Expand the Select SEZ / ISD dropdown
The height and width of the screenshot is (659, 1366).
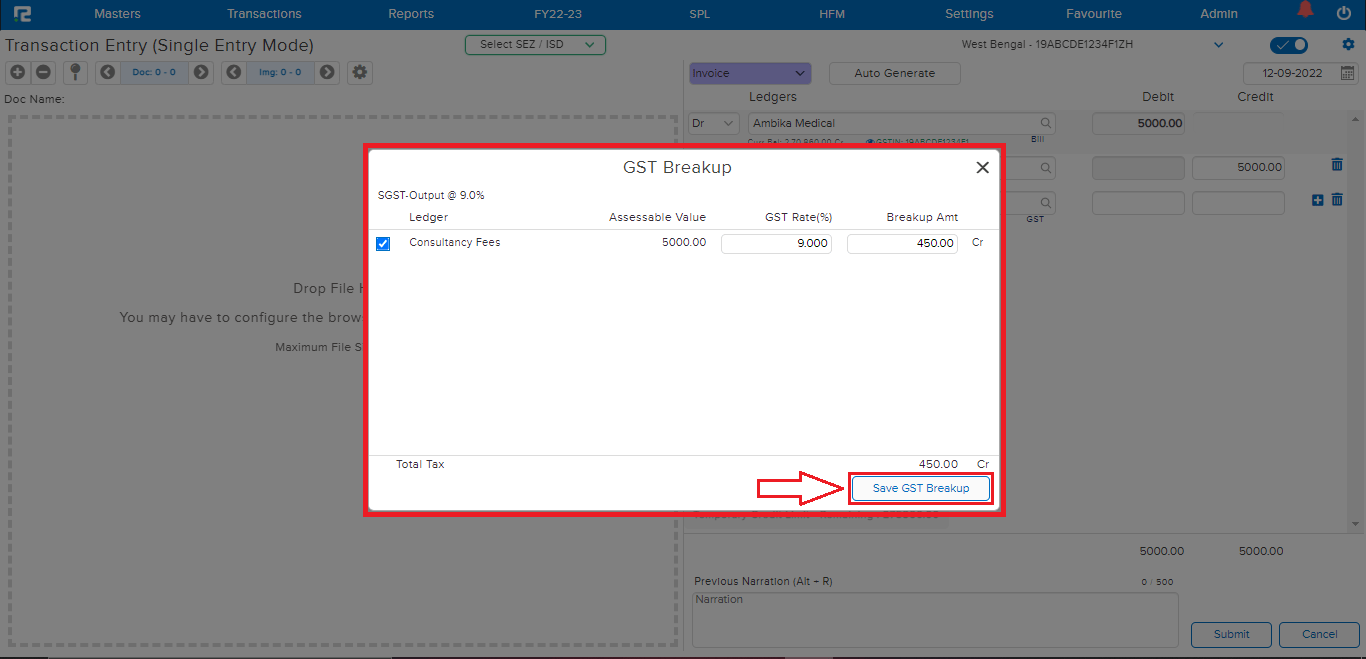coord(535,45)
